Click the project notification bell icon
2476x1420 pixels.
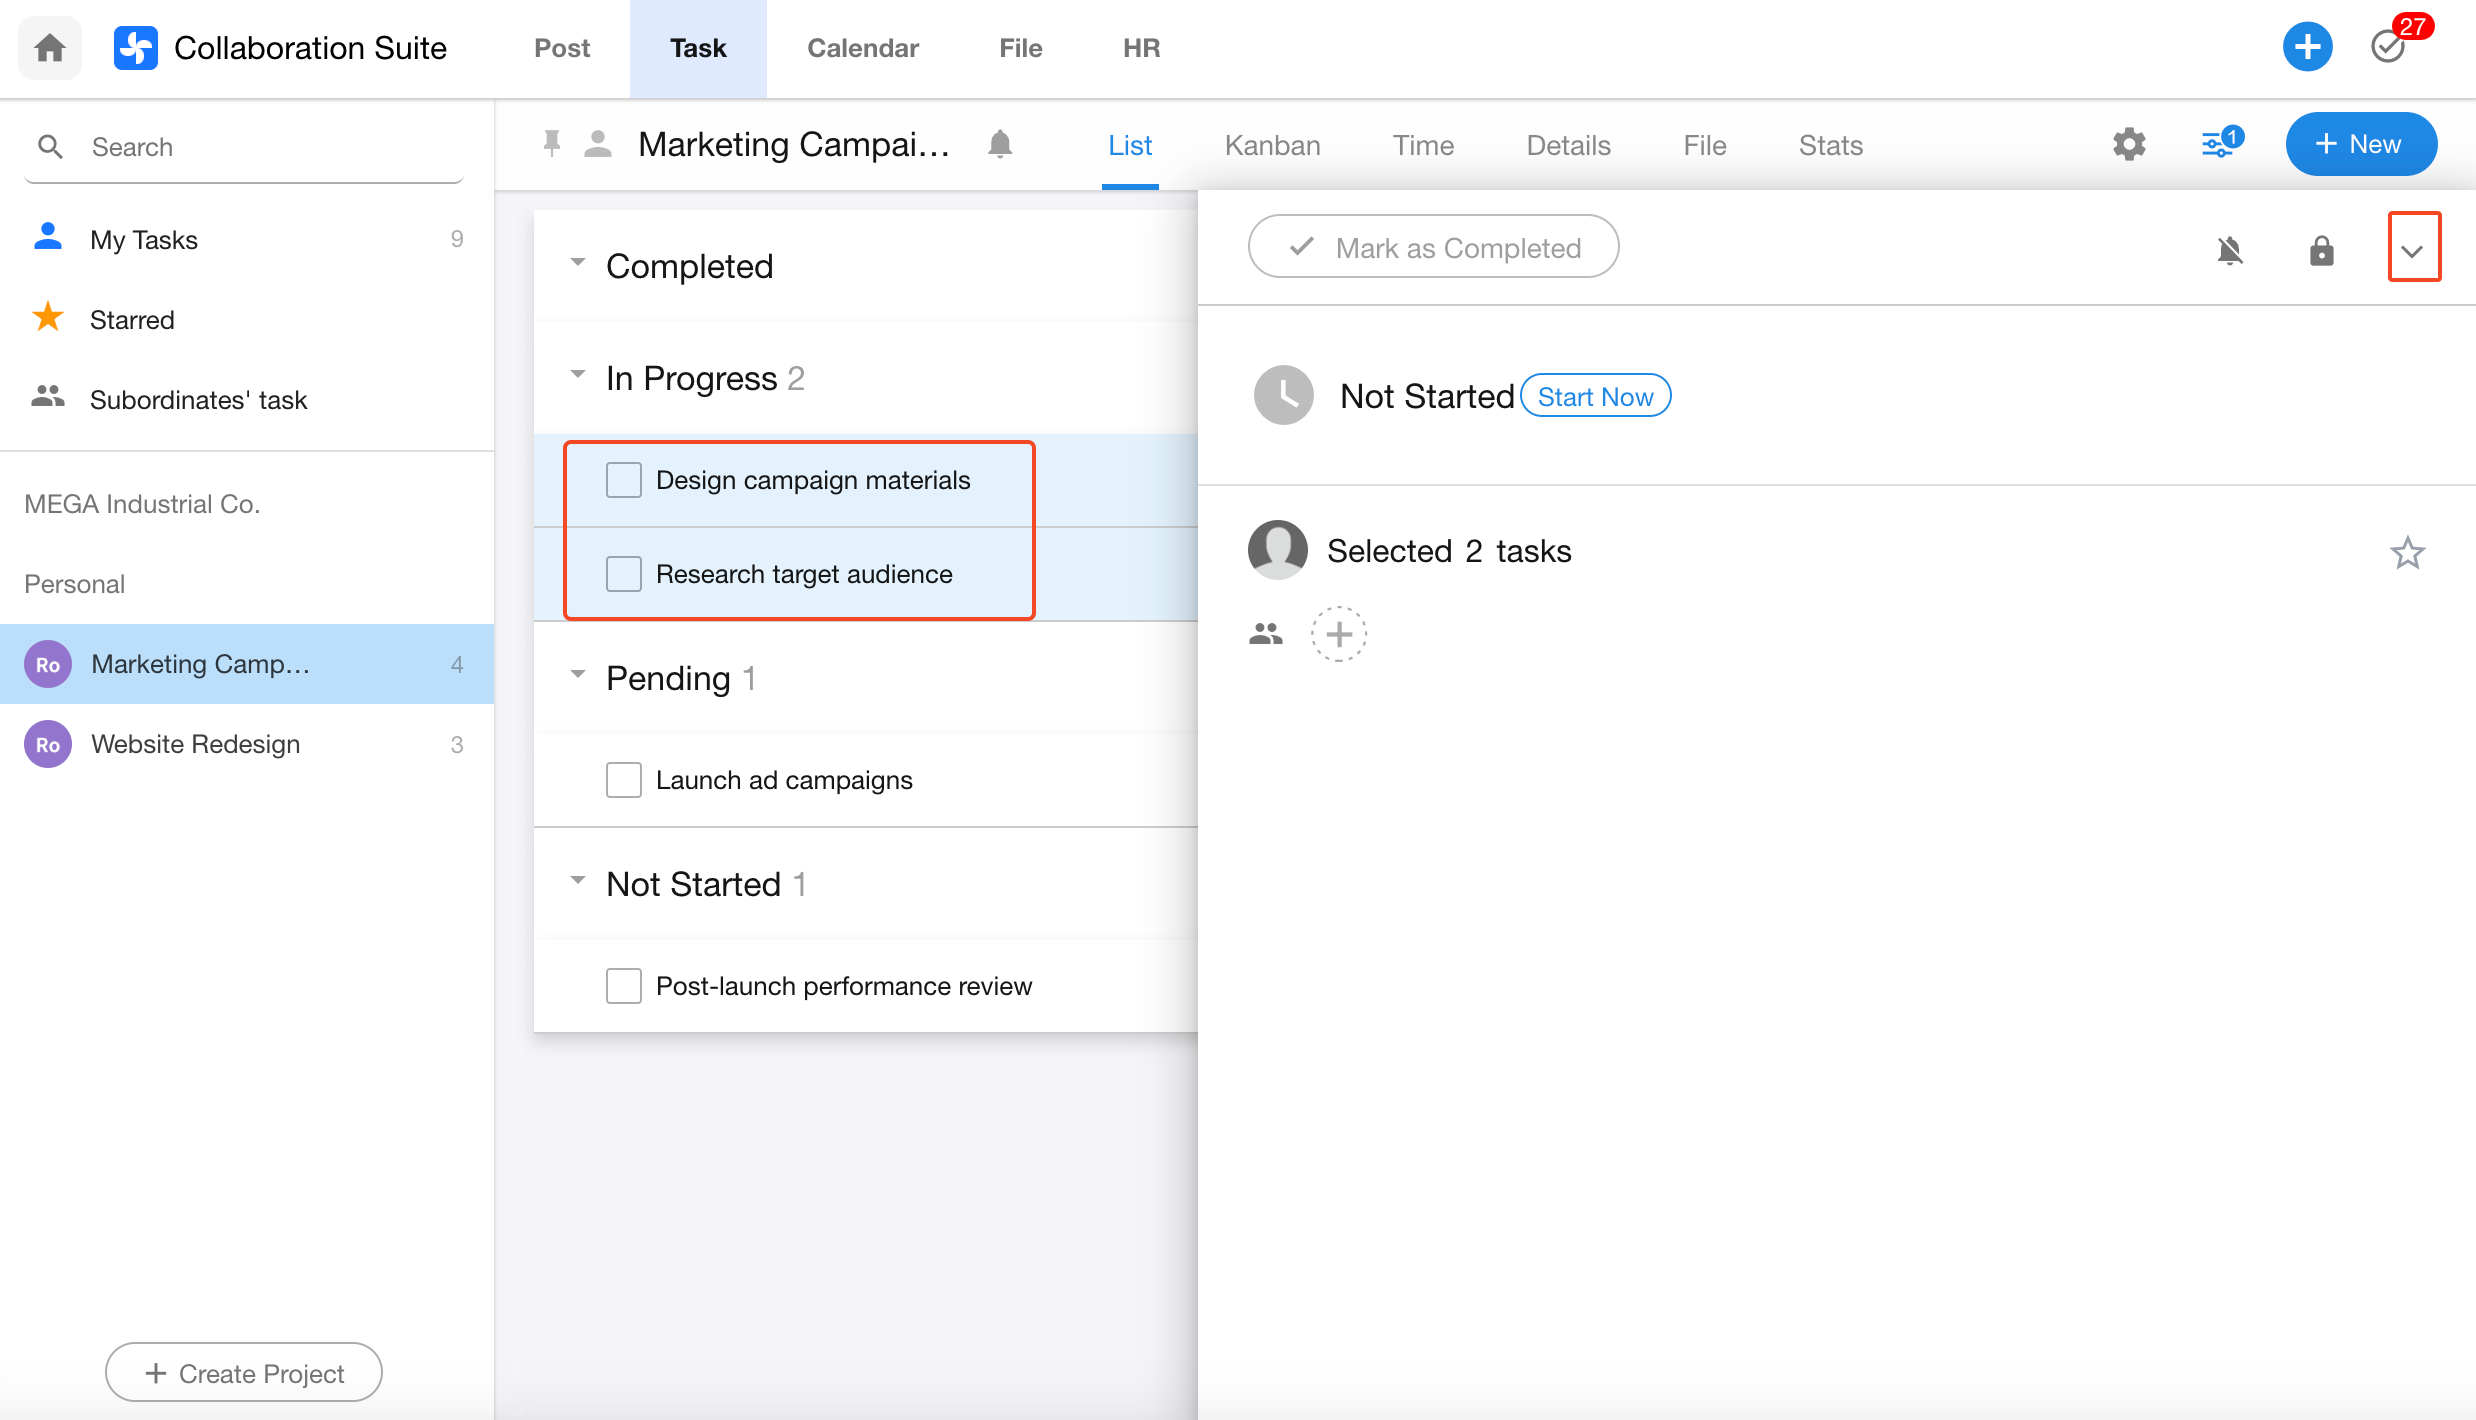(999, 144)
